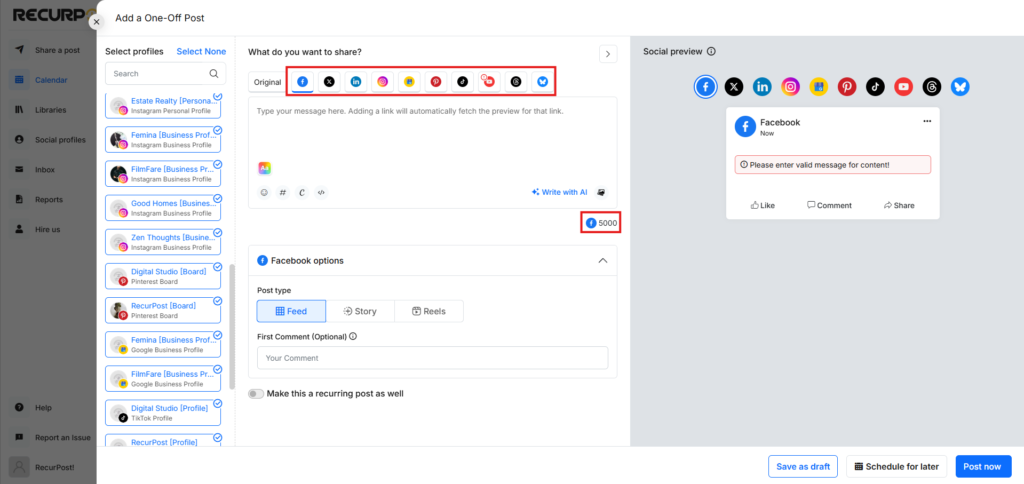1024x484 pixels.
Task: Select the Instagram tab above message box
Action: point(383,82)
